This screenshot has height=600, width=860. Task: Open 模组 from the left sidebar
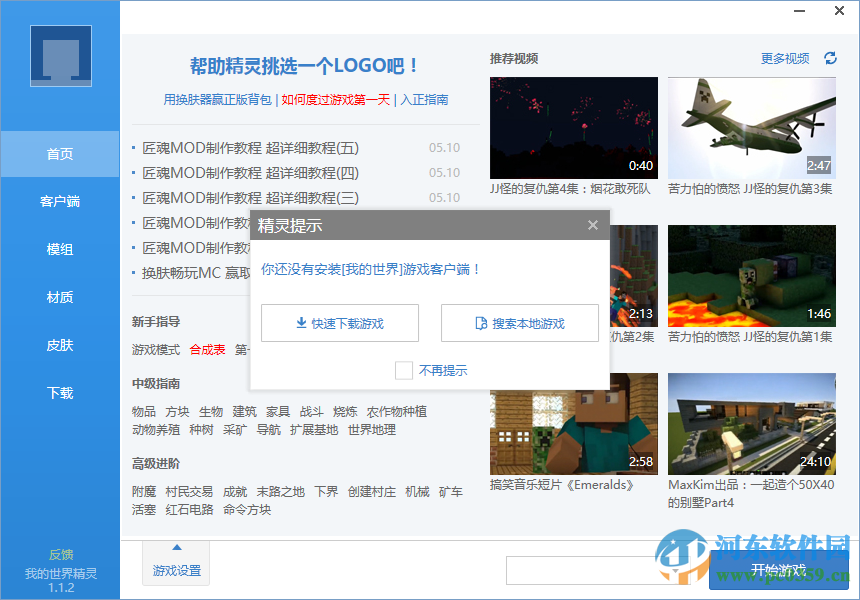[x=59, y=249]
